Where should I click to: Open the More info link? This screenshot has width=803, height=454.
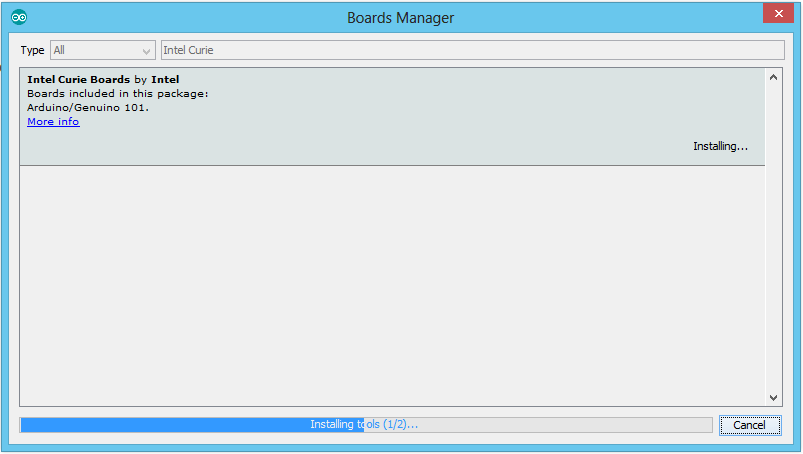(x=53, y=121)
